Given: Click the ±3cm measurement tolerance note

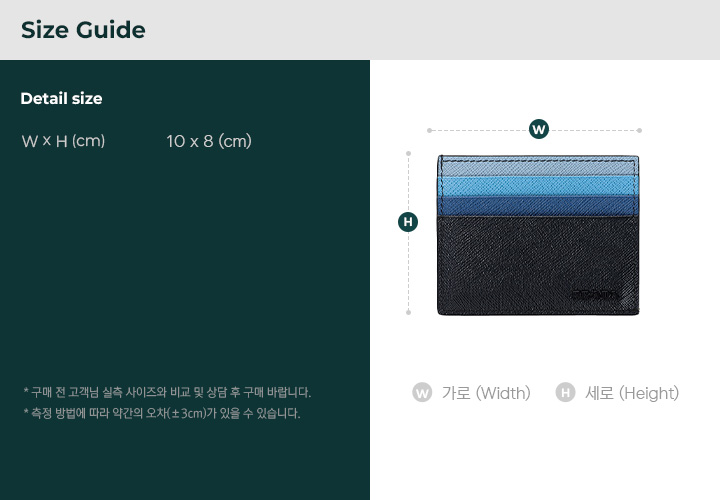Looking at the screenshot, I should pyautogui.click(x=162, y=413).
